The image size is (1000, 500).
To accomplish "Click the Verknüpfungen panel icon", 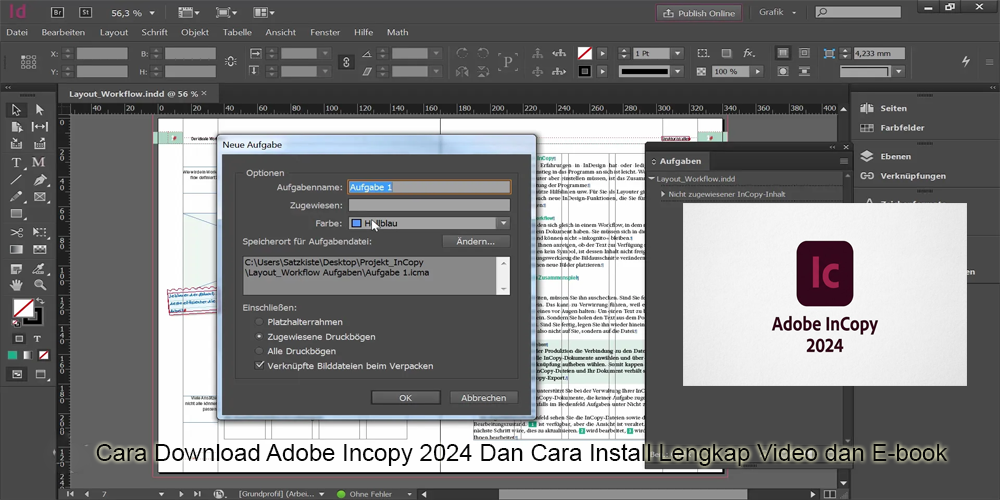I will 866,176.
